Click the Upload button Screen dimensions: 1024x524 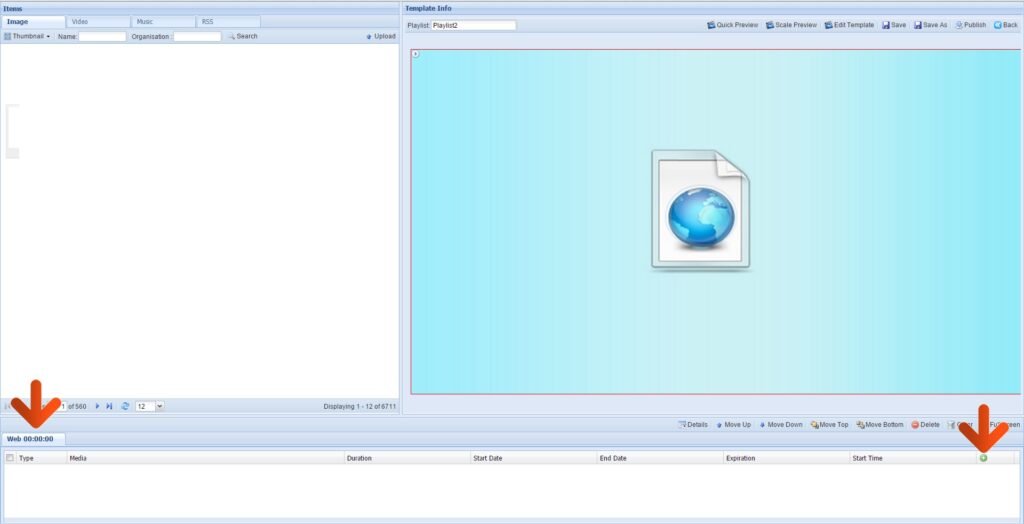pos(381,36)
